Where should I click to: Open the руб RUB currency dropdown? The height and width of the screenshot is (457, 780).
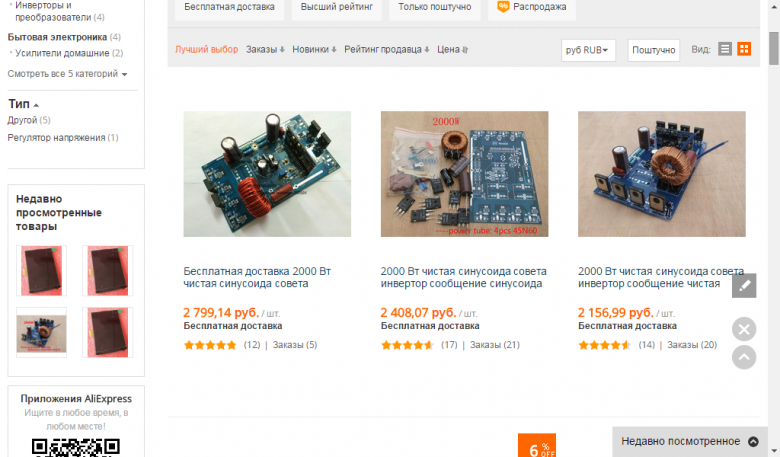click(x=588, y=50)
